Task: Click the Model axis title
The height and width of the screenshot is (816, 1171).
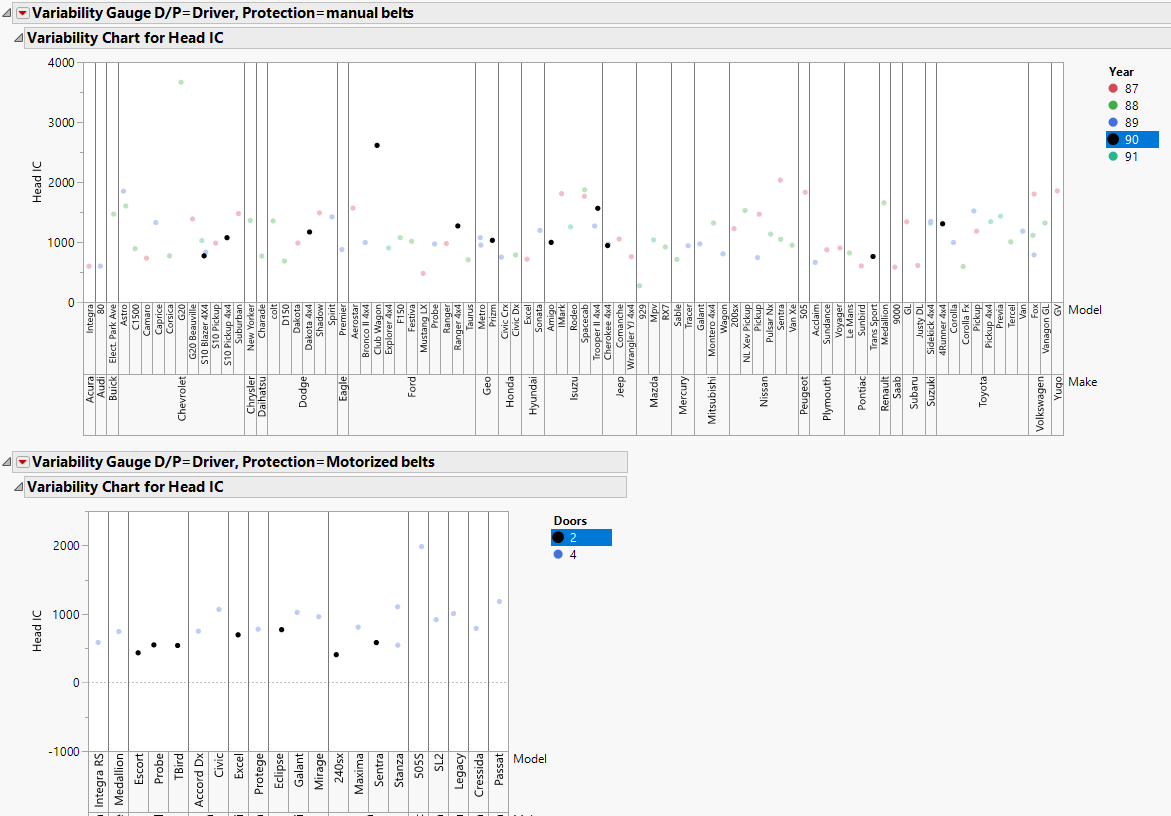Action: pos(1084,310)
